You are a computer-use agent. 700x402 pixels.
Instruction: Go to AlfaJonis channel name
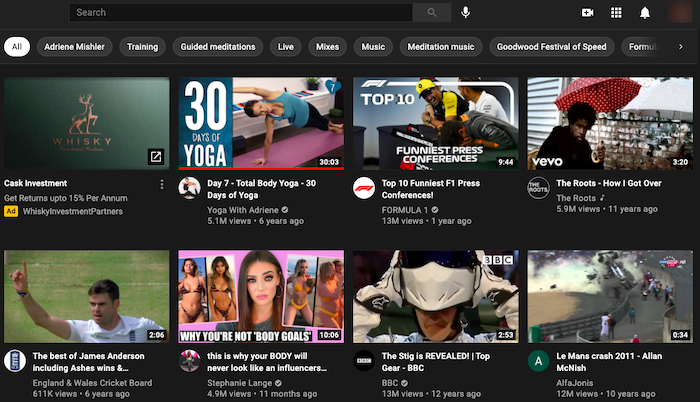coord(575,383)
